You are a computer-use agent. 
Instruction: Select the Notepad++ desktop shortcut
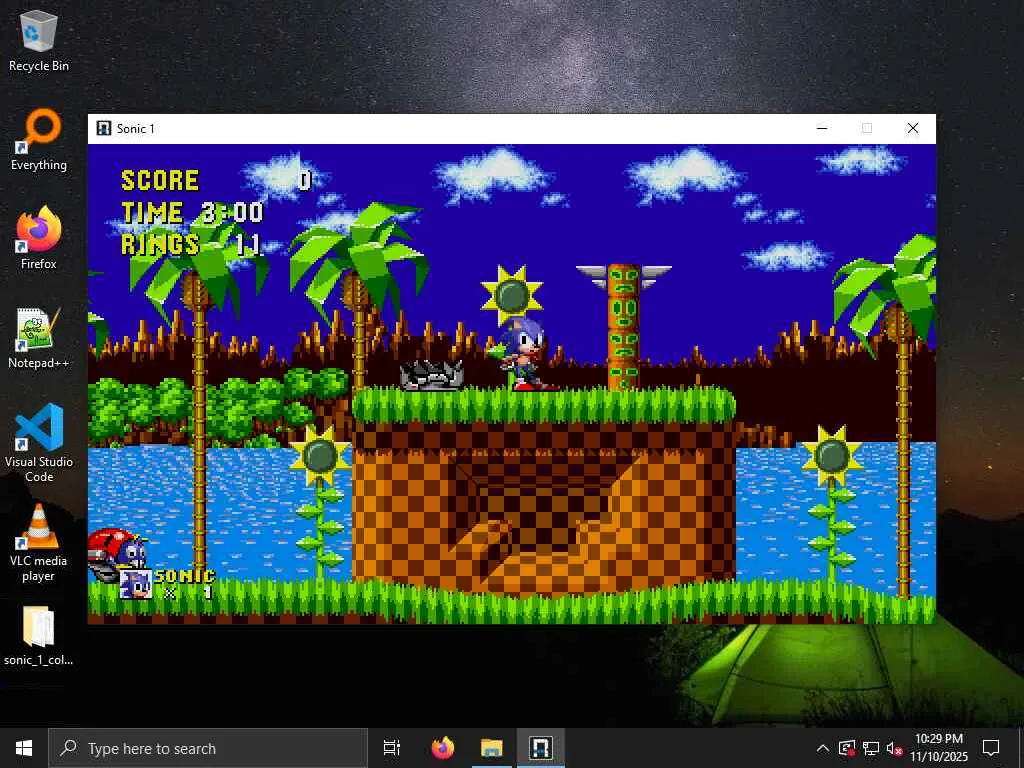point(39,338)
